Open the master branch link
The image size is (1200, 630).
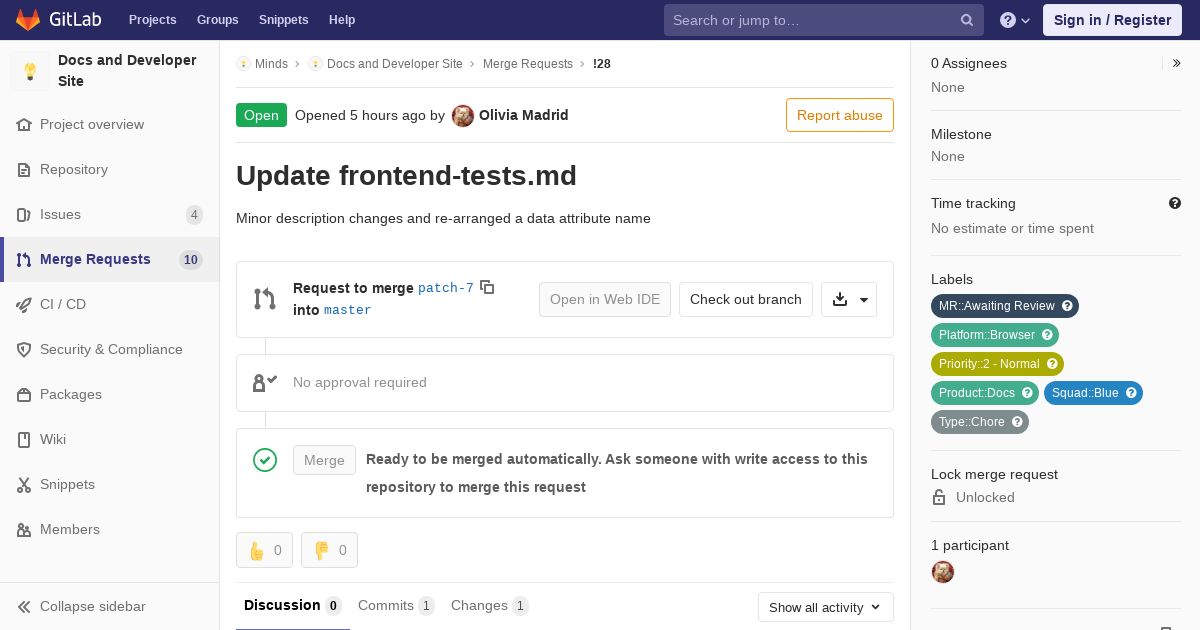coord(347,310)
